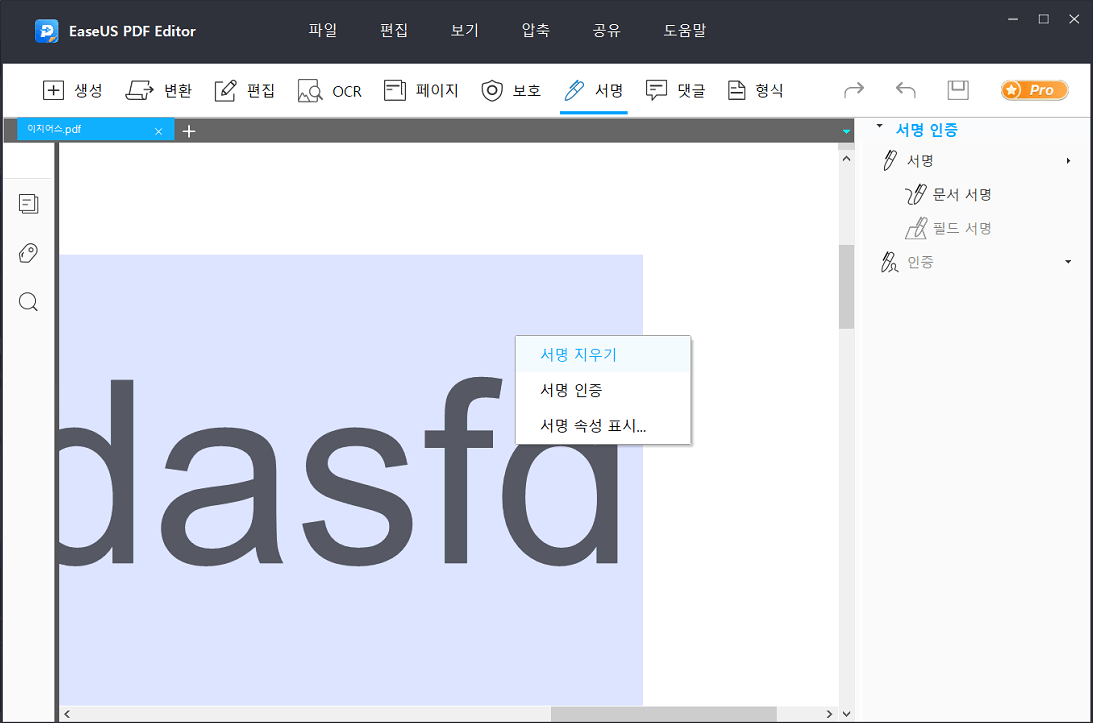Open the 압축 menu in title bar

pyautogui.click(x=535, y=30)
